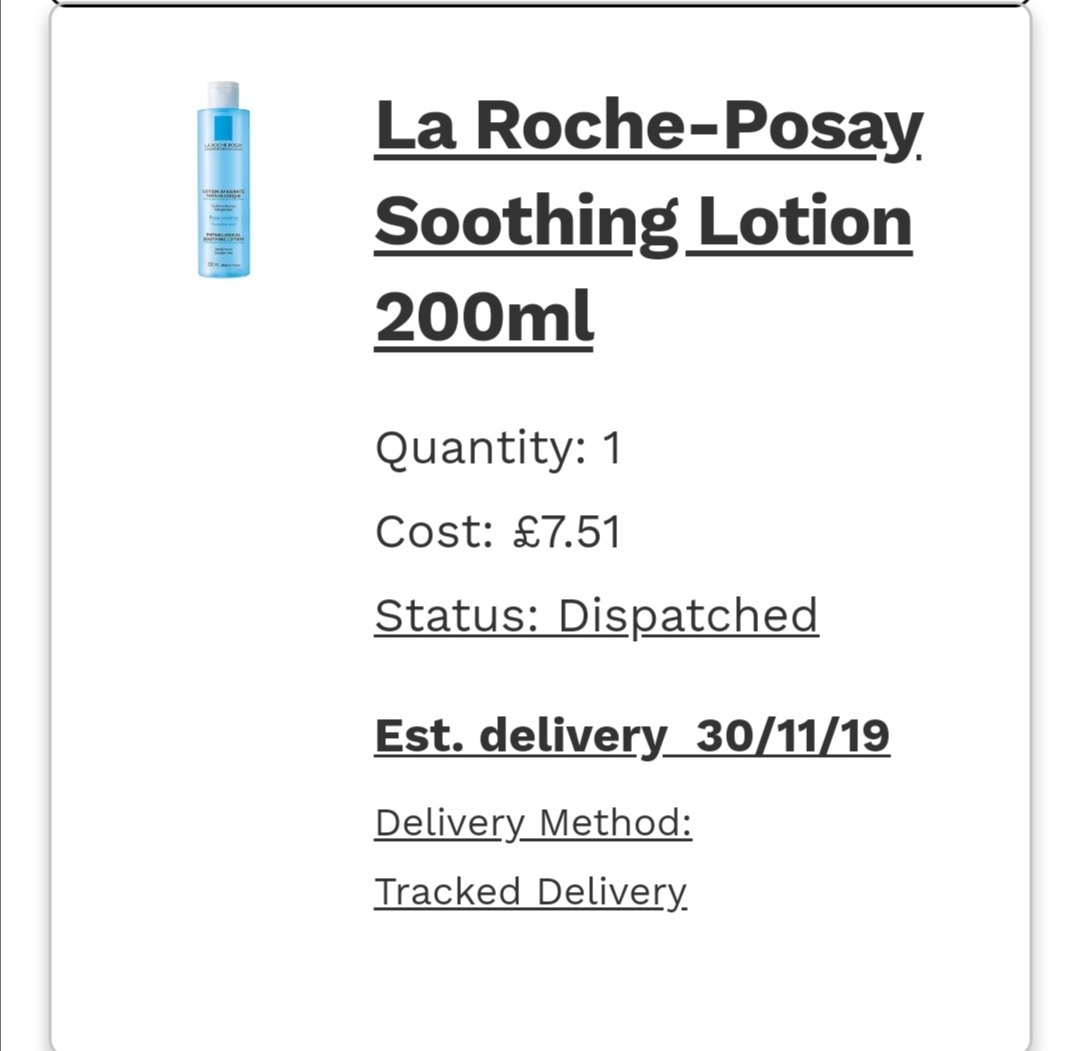
Task: Click the word "Lotion" in the product title
Action: pos(804,222)
